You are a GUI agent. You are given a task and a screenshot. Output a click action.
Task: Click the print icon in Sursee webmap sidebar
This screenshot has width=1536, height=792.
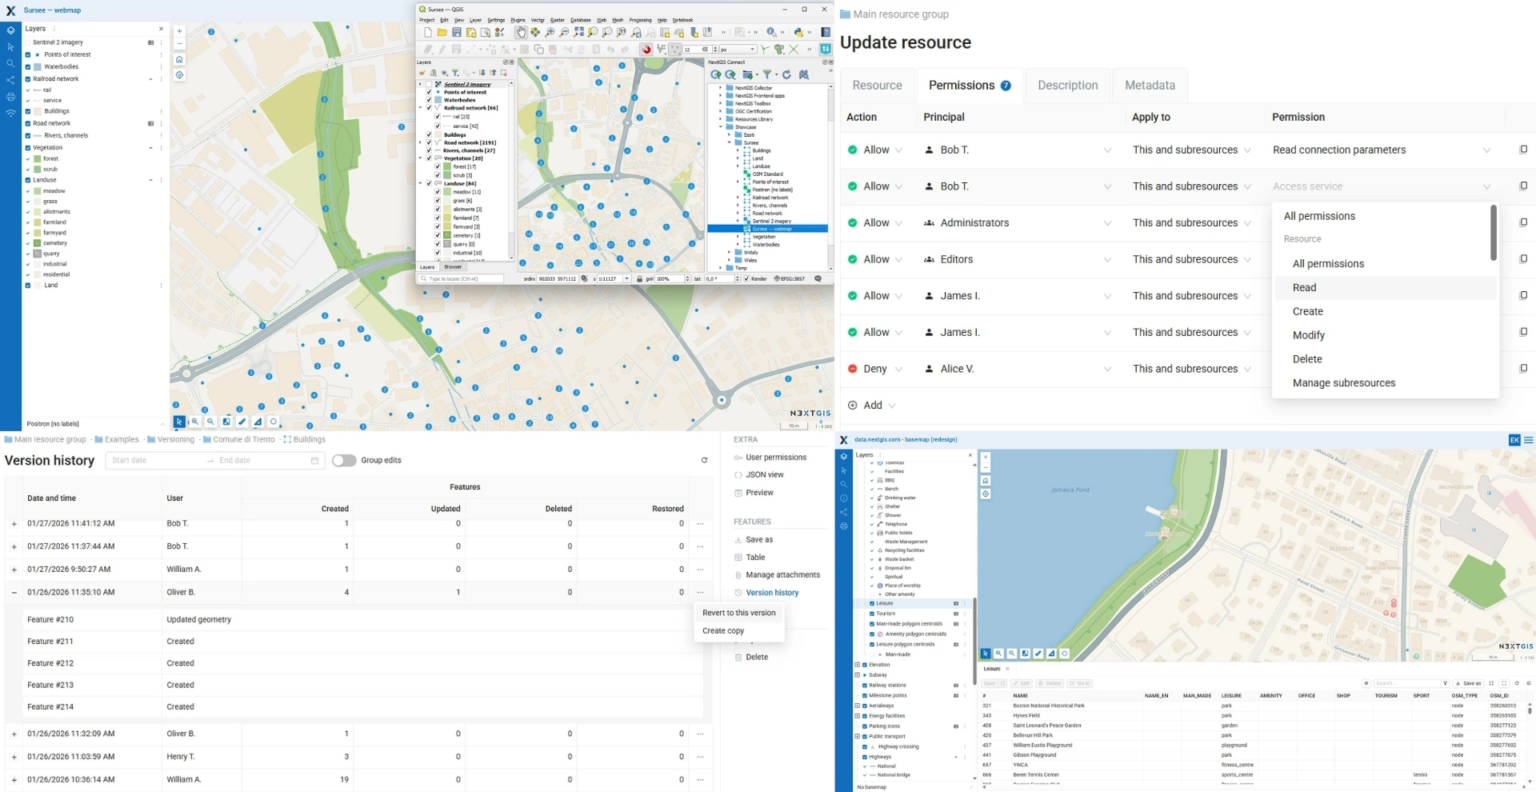pos(11,97)
